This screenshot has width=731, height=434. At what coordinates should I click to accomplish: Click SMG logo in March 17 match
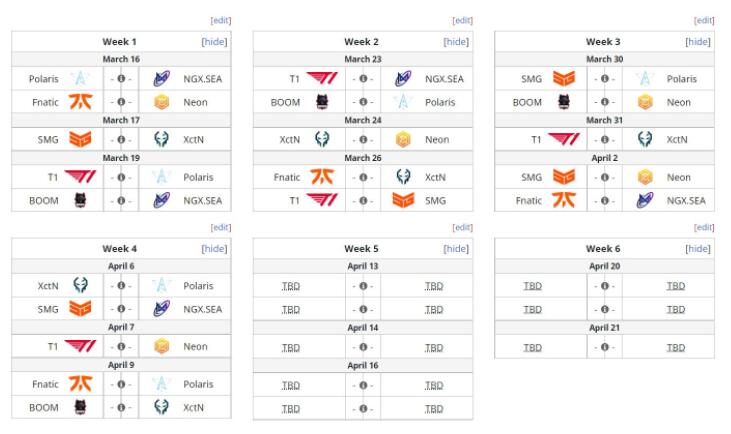click(80, 139)
